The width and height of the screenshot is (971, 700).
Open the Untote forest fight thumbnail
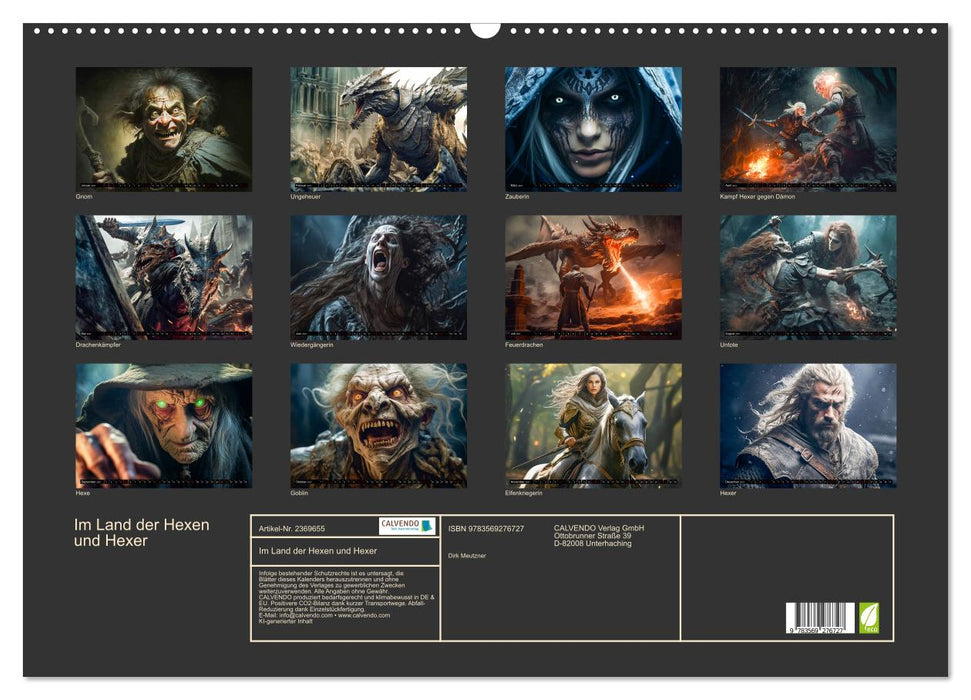coord(808,277)
